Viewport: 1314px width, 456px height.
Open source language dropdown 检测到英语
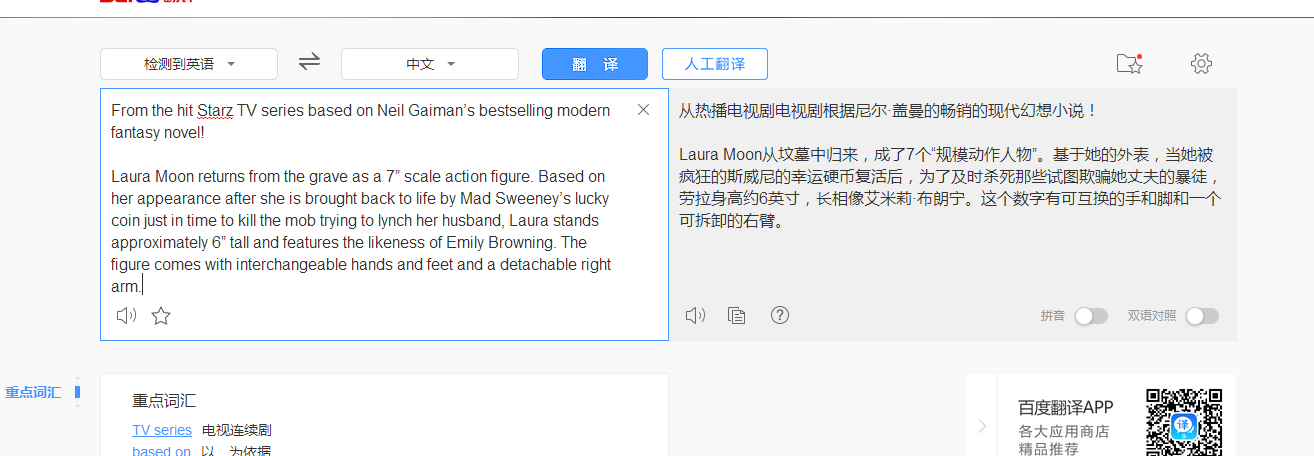click(x=189, y=64)
